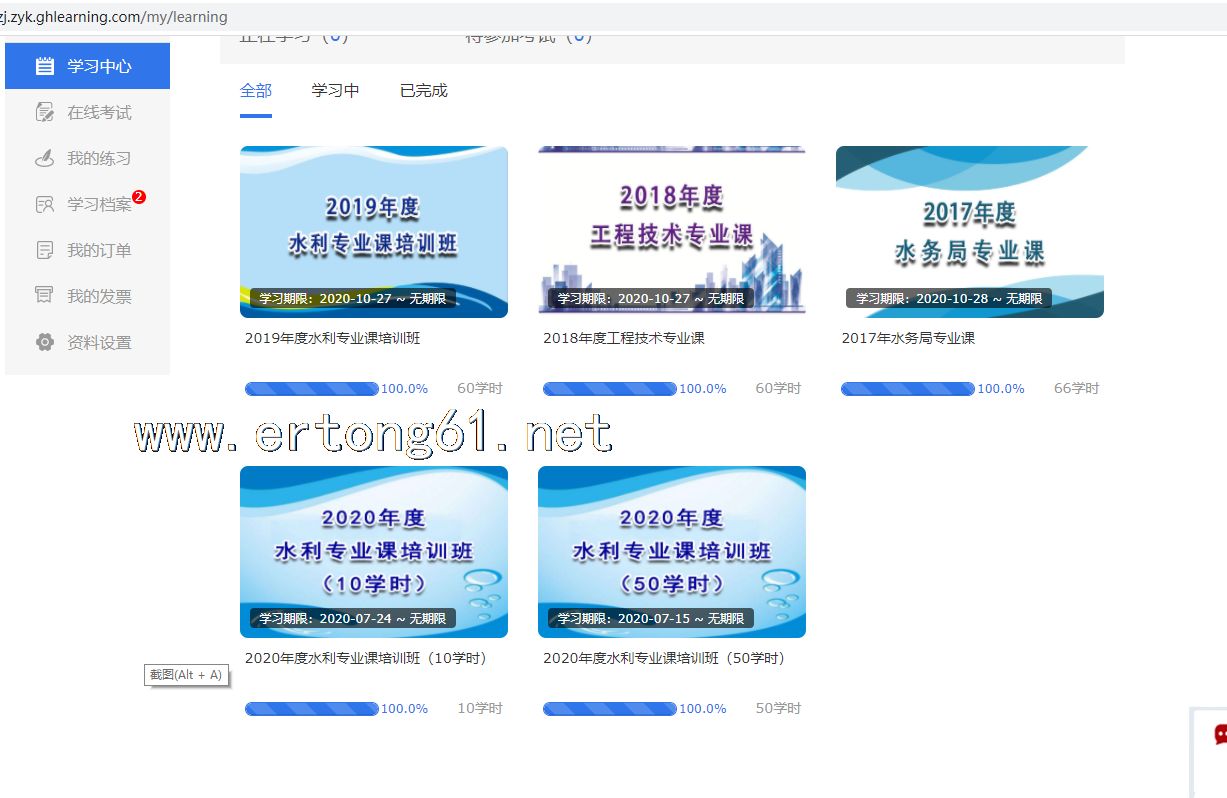Image resolution: width=1227 pixels, height=798 pixels.
Task: Open the red chat widget icon
Action: 1218,735
